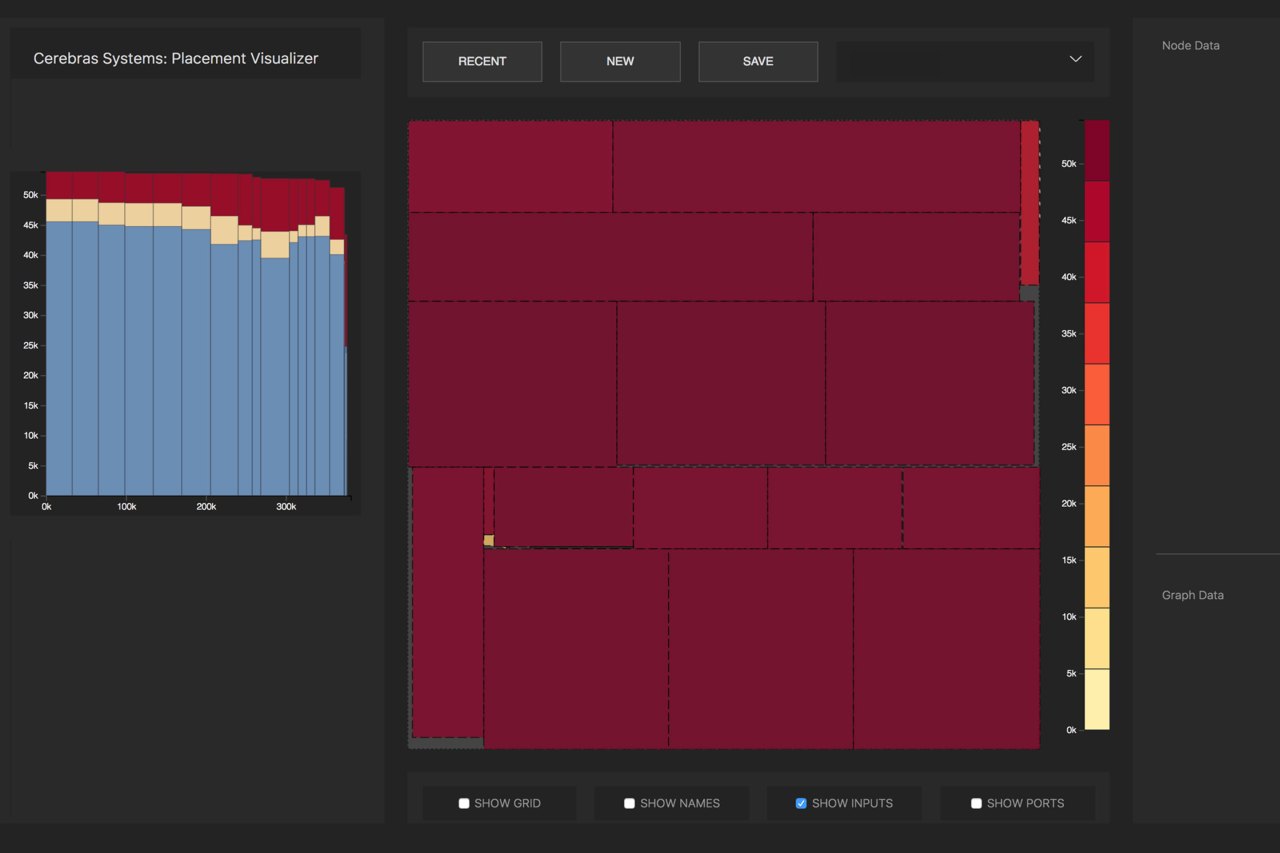Viewport: 1280px width, 853px height.
Task: Click the dropdown chevron next to SAVE
Action: point(1075,59)
